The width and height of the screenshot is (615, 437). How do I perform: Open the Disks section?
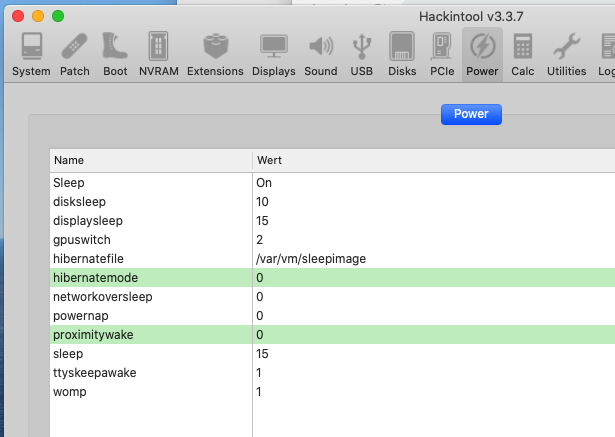point(402,47)
